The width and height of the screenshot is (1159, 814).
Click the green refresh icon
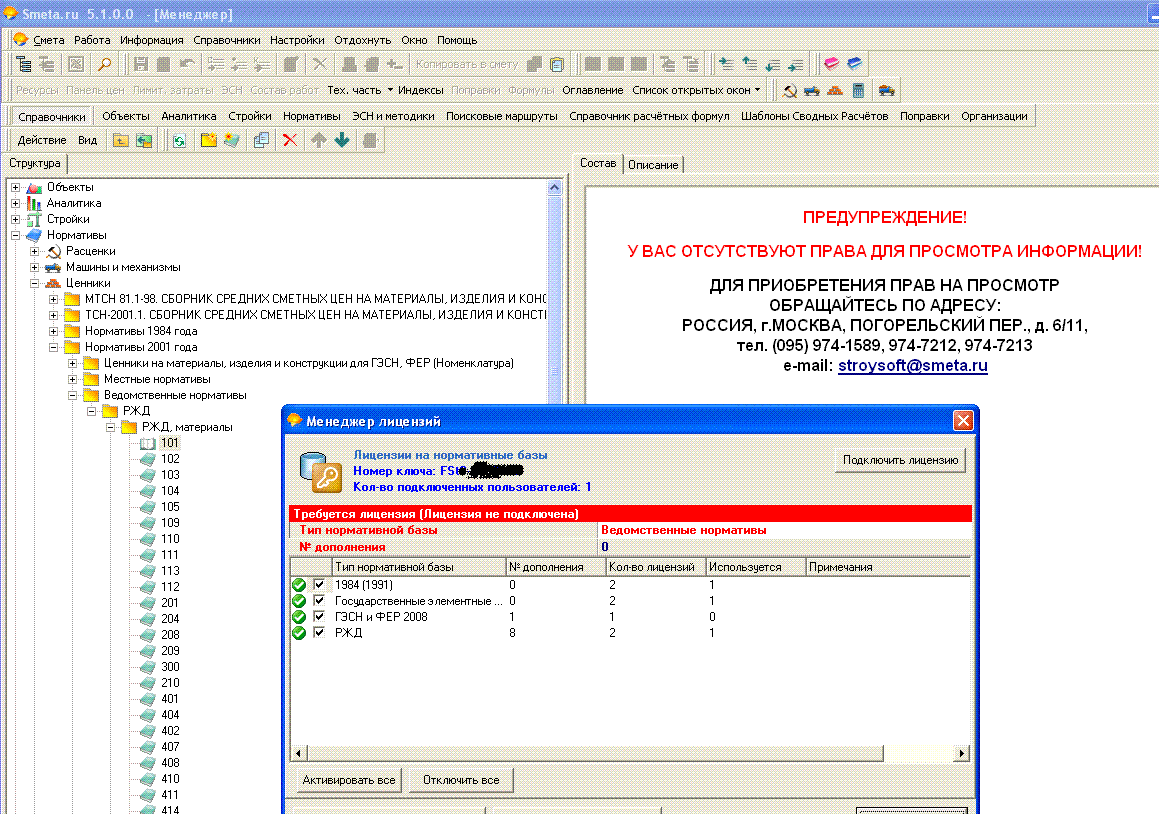(x=179, y=140)
